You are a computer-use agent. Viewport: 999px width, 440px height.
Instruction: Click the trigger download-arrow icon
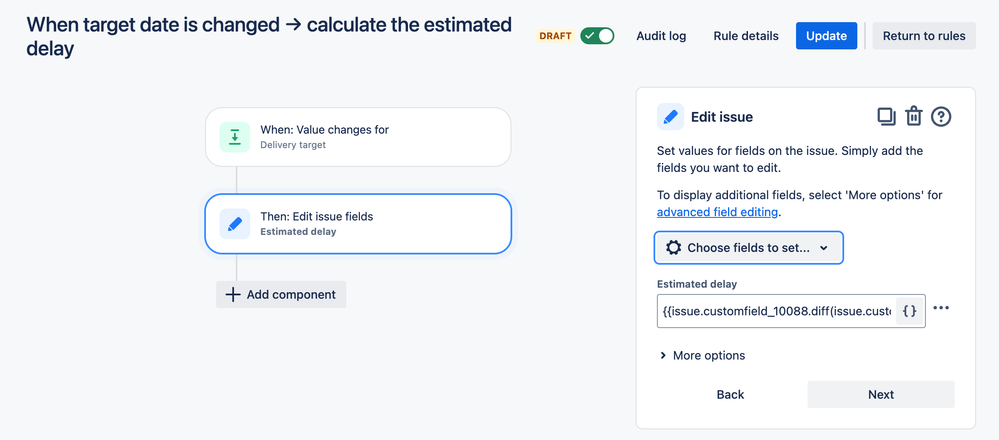(235, 137)
